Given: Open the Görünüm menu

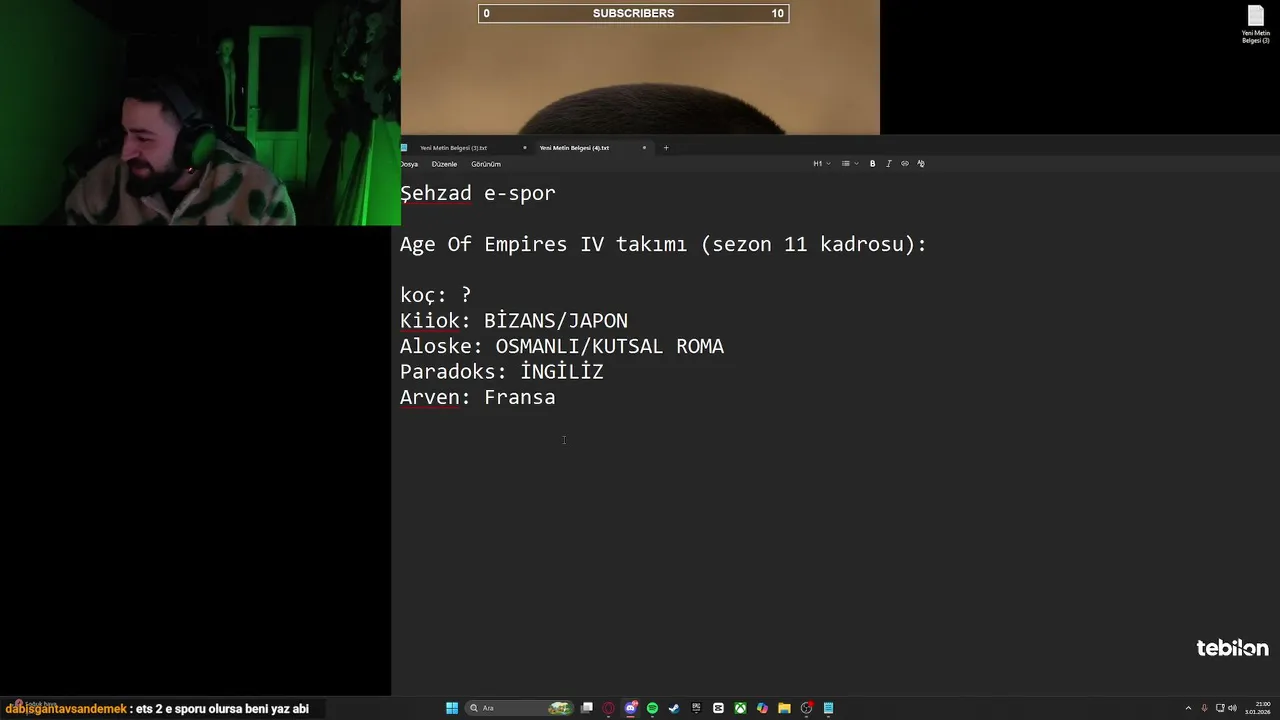Looking at the screenshot, I should point(486,164).
